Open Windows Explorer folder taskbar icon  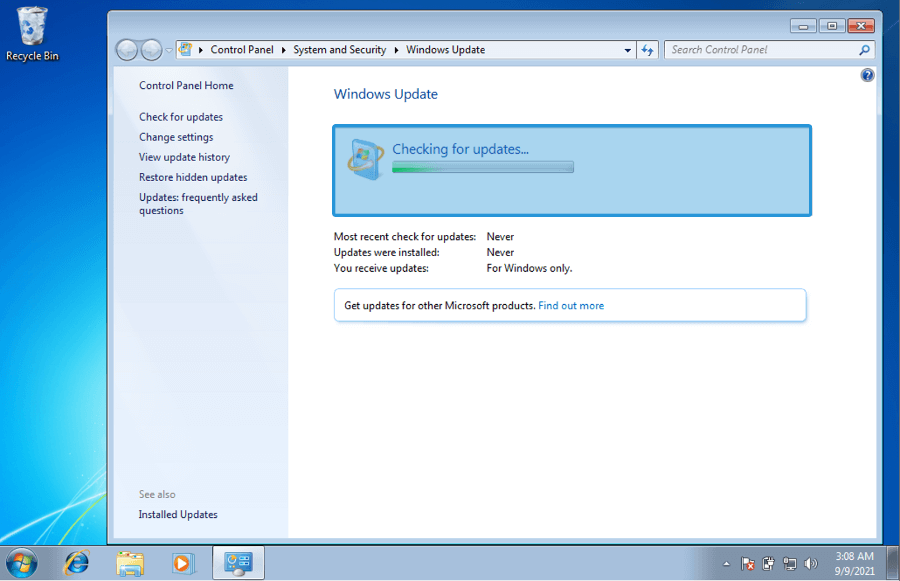(130, 563)
